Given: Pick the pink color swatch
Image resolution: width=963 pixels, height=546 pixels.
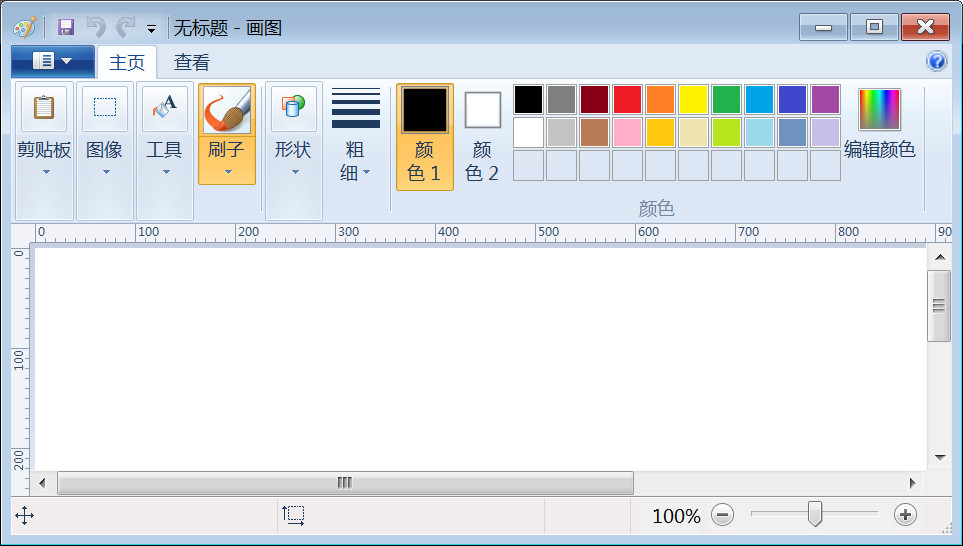Looking at the screenshot, I should pyautogui.click(x=627, y=133).
